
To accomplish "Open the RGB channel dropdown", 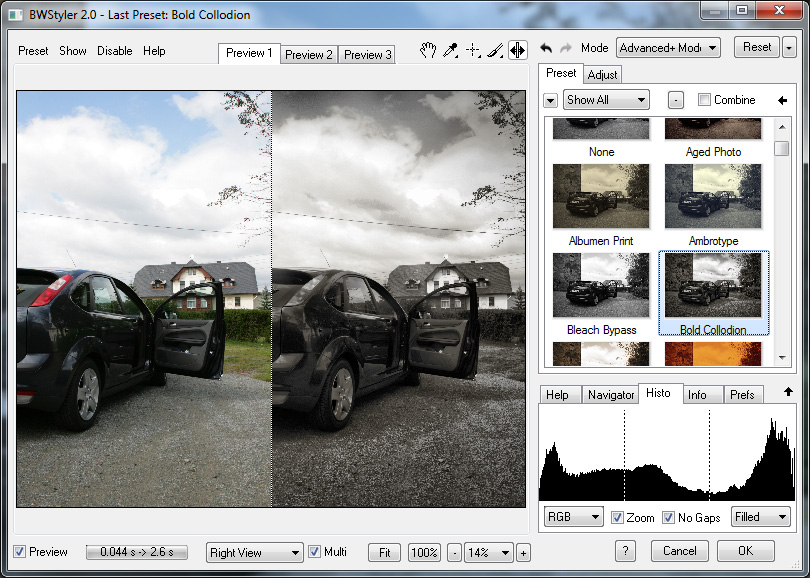I will pos(573,517).
